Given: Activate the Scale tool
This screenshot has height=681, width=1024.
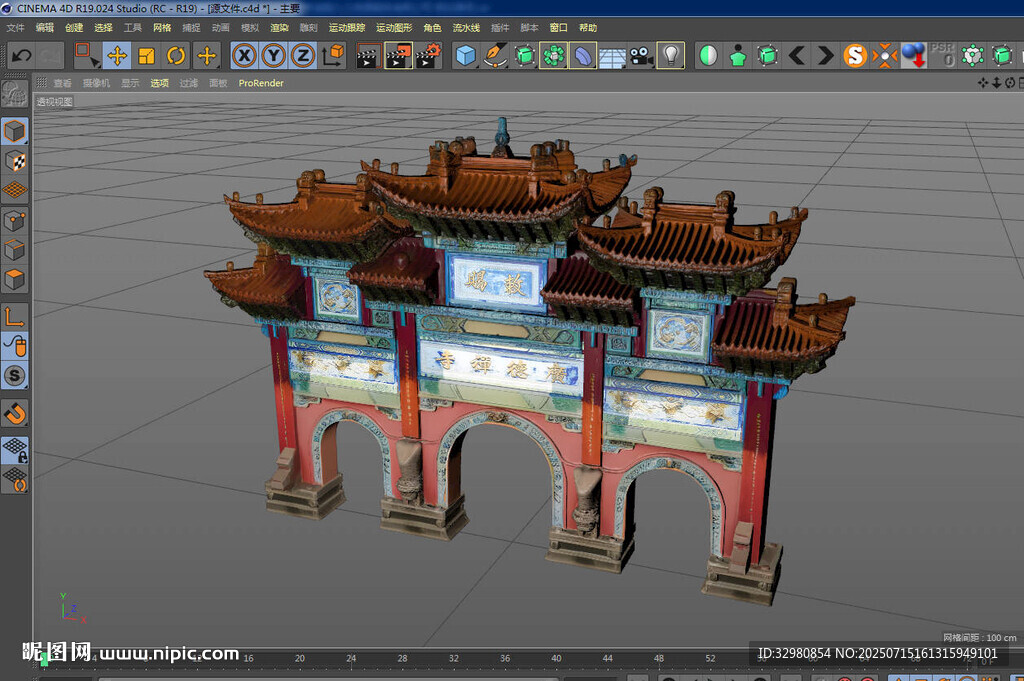Looking at the screenshot, I should [146, 55].
